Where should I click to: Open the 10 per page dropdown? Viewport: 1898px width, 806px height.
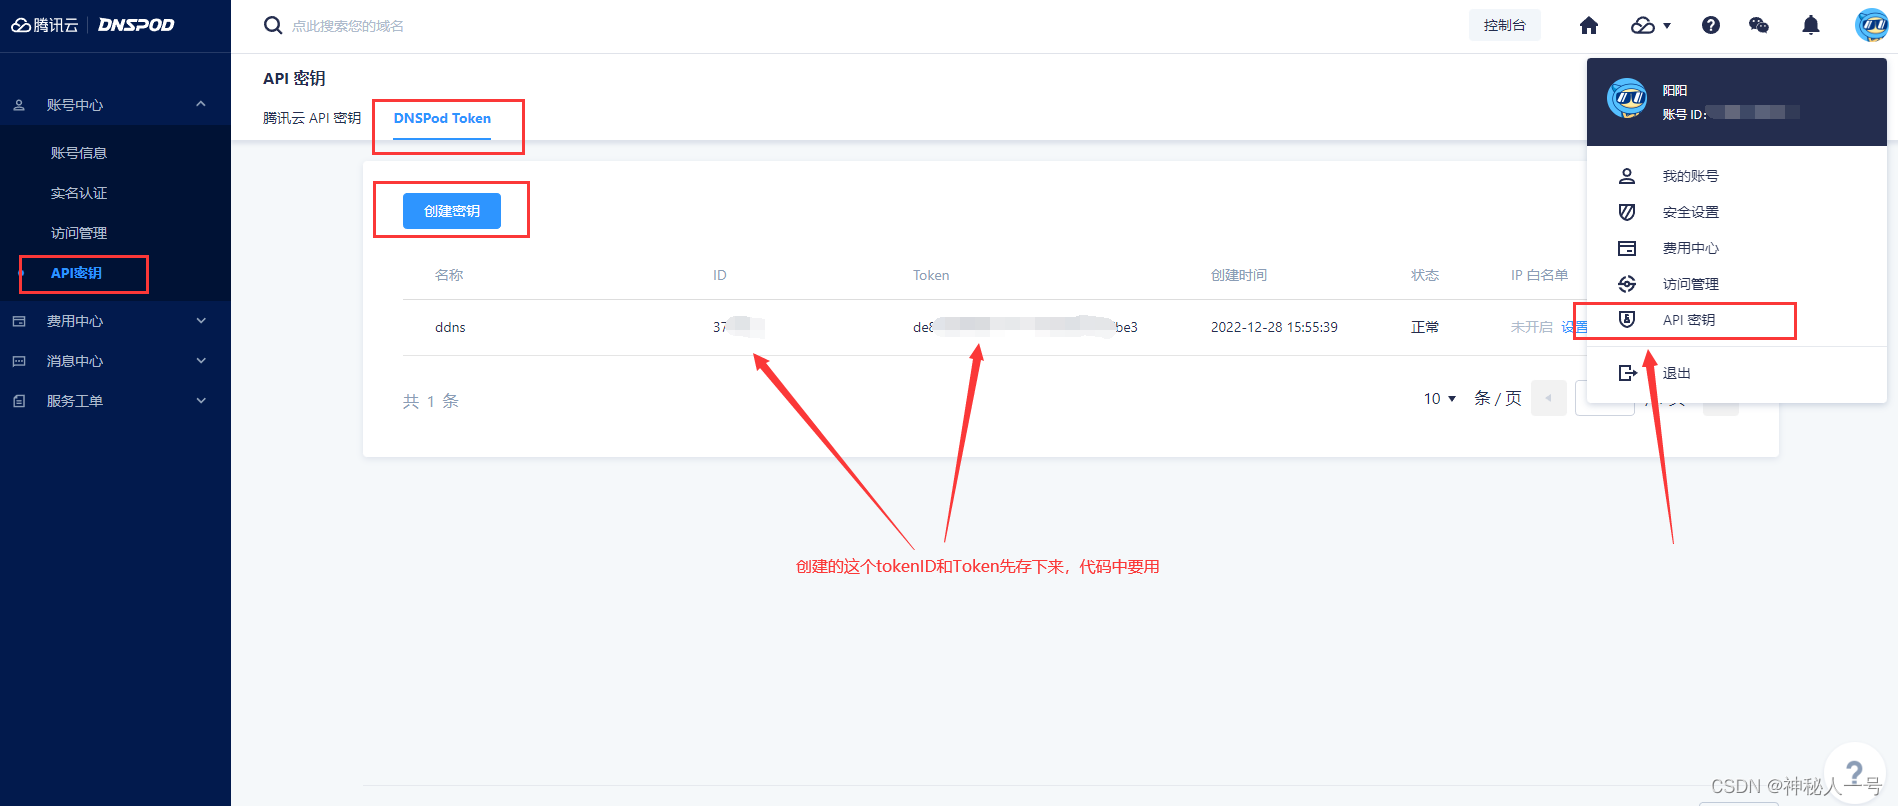1440,398
